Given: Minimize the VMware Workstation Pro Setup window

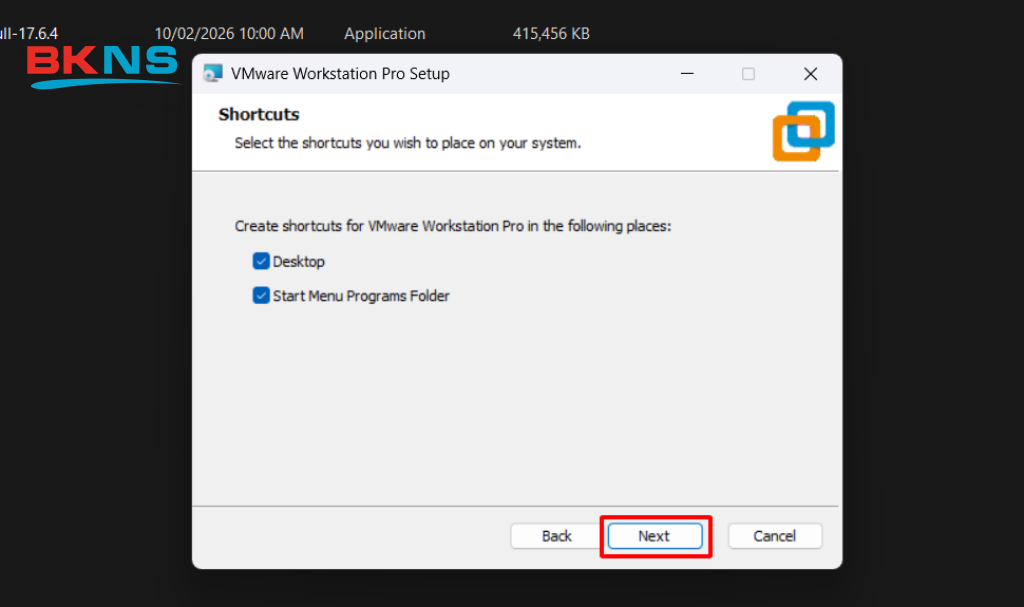Looking at the screenshot, I should point(686,74).
